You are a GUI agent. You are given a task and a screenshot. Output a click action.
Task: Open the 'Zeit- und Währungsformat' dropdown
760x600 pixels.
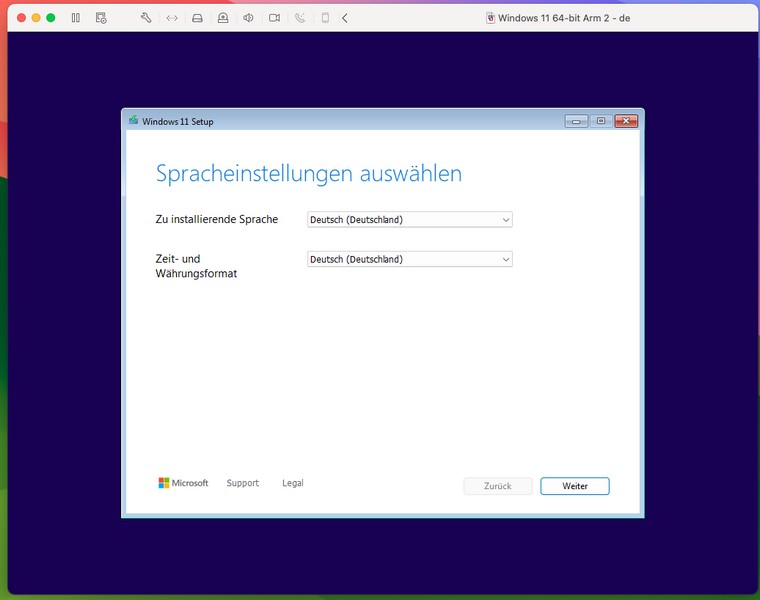coord(410,259)
